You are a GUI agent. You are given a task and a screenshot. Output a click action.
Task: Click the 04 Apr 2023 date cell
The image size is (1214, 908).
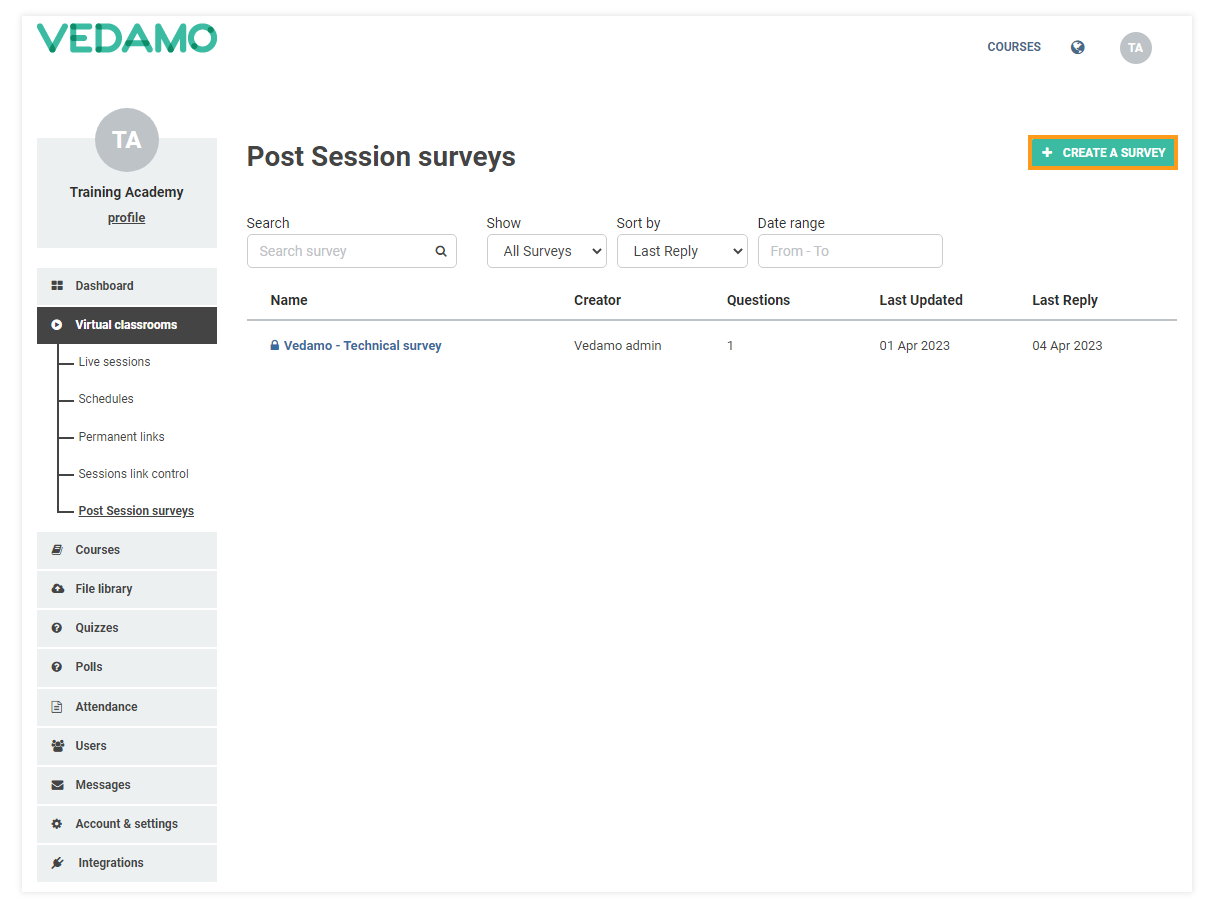coord(1067,345)
